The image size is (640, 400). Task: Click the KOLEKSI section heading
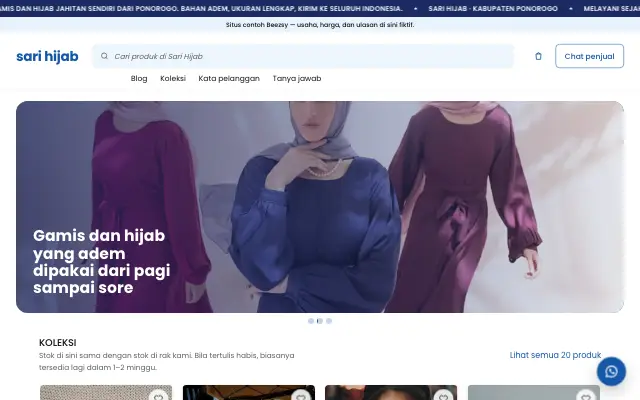tap(58, 343)
